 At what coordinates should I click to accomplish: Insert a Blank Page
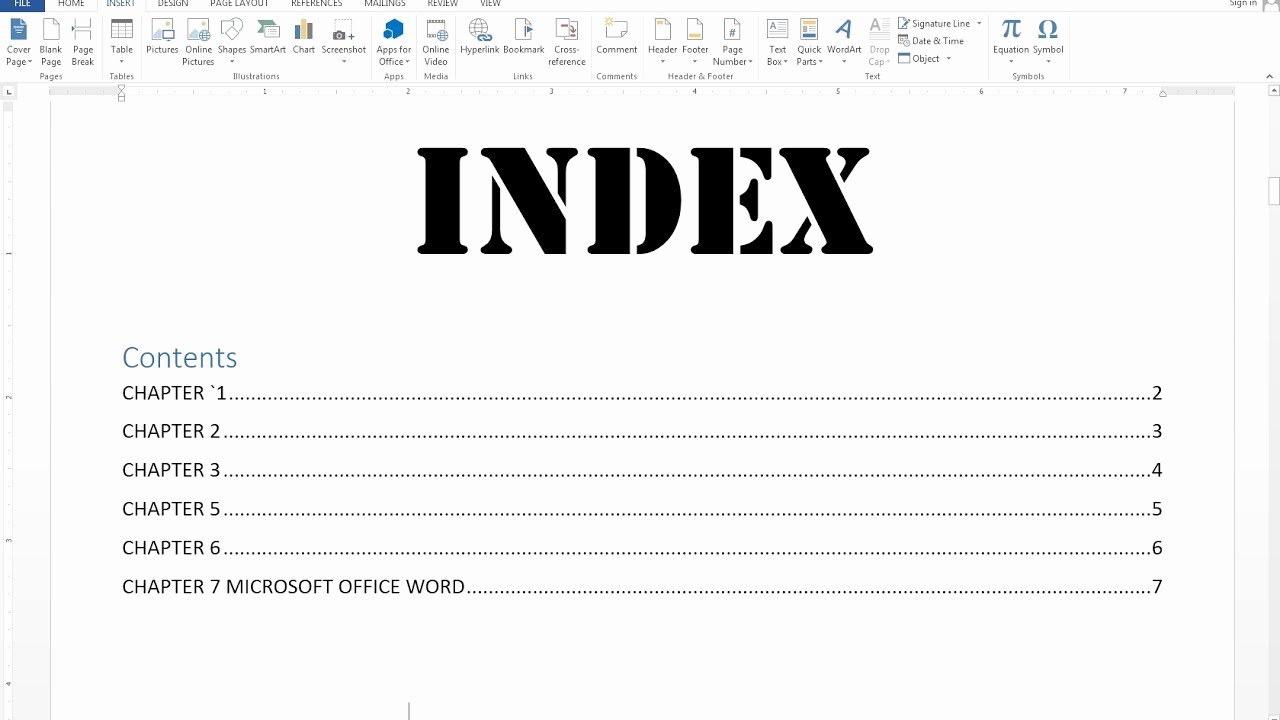point(50,42)
